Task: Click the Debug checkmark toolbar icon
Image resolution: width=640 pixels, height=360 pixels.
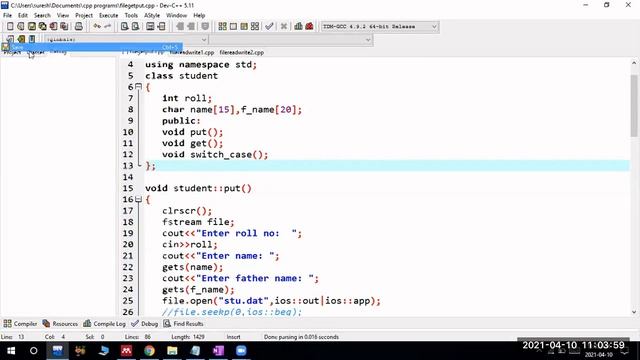Action: [x=269, y=27]
